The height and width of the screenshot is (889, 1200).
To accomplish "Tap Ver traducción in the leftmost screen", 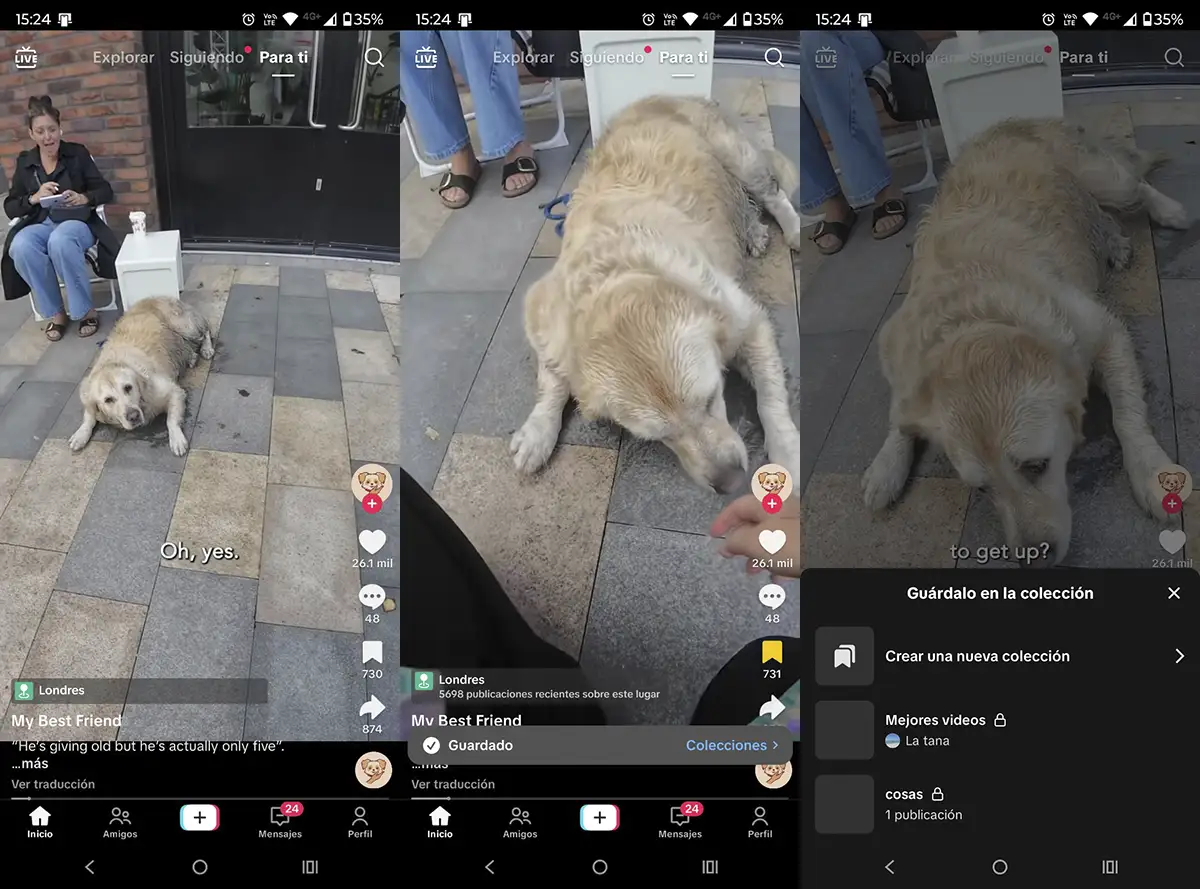I will (x=53, y=784).
